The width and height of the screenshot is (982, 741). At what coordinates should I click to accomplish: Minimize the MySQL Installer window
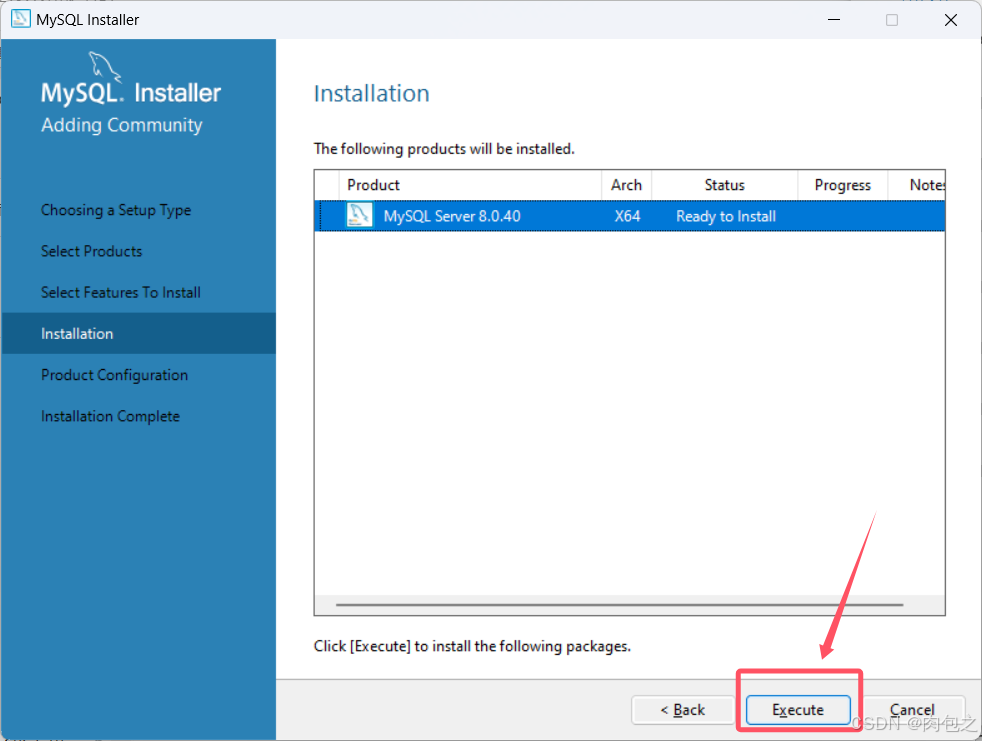pyautogui.click(x=834, y=19)
